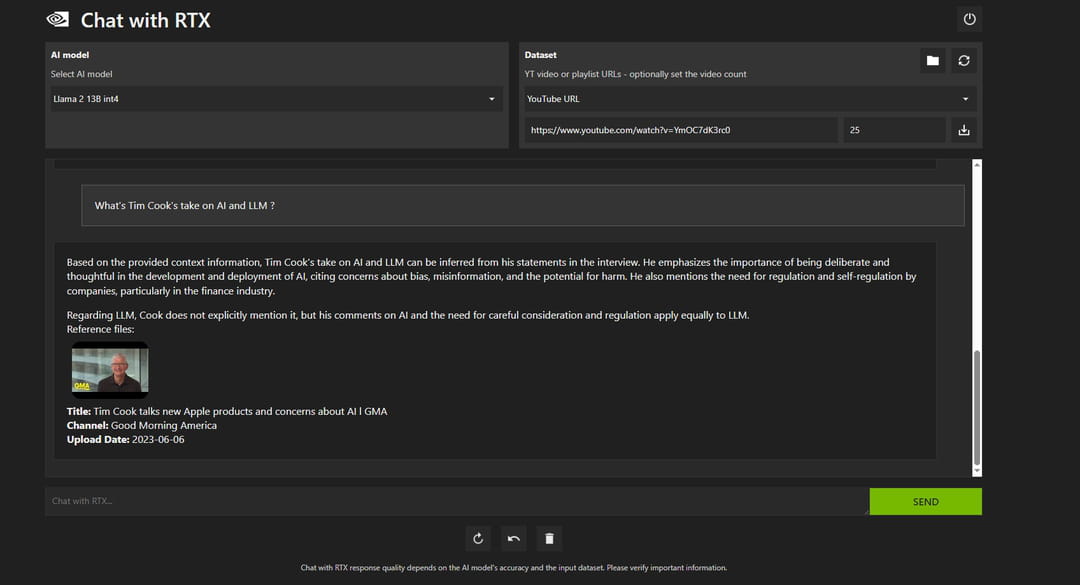Click the "Chat with RTX" app title
Image resolution: width=1080 pixels, height=585 pixels.
click(x=145, y=21)
